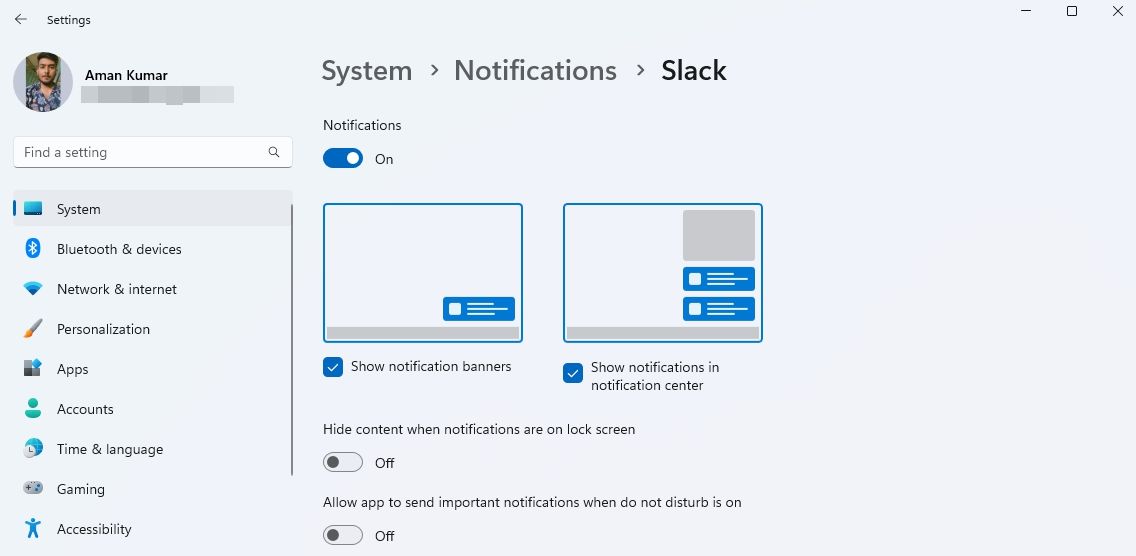This screenshot has width=1136, height=556.
Task: Click the Accounts person icon
Action: point(33,408)
